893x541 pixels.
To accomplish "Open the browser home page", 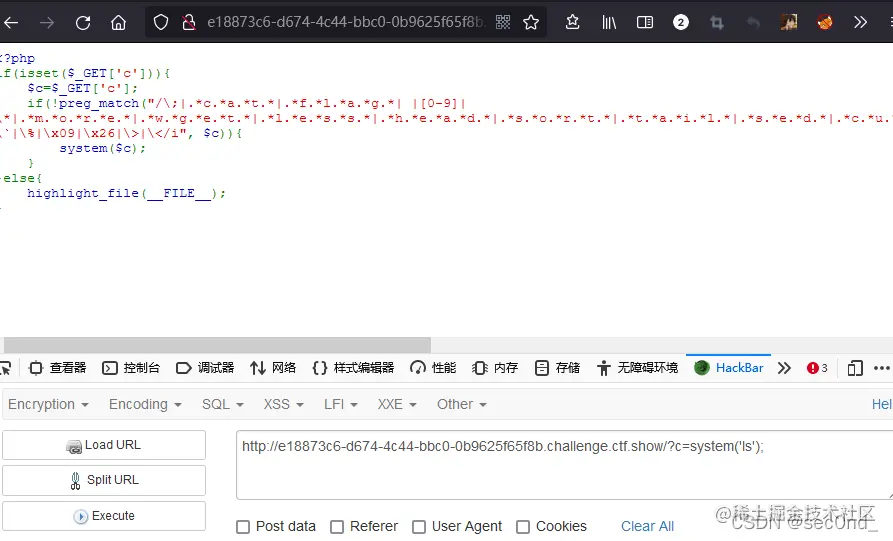I will pos(118,23).
